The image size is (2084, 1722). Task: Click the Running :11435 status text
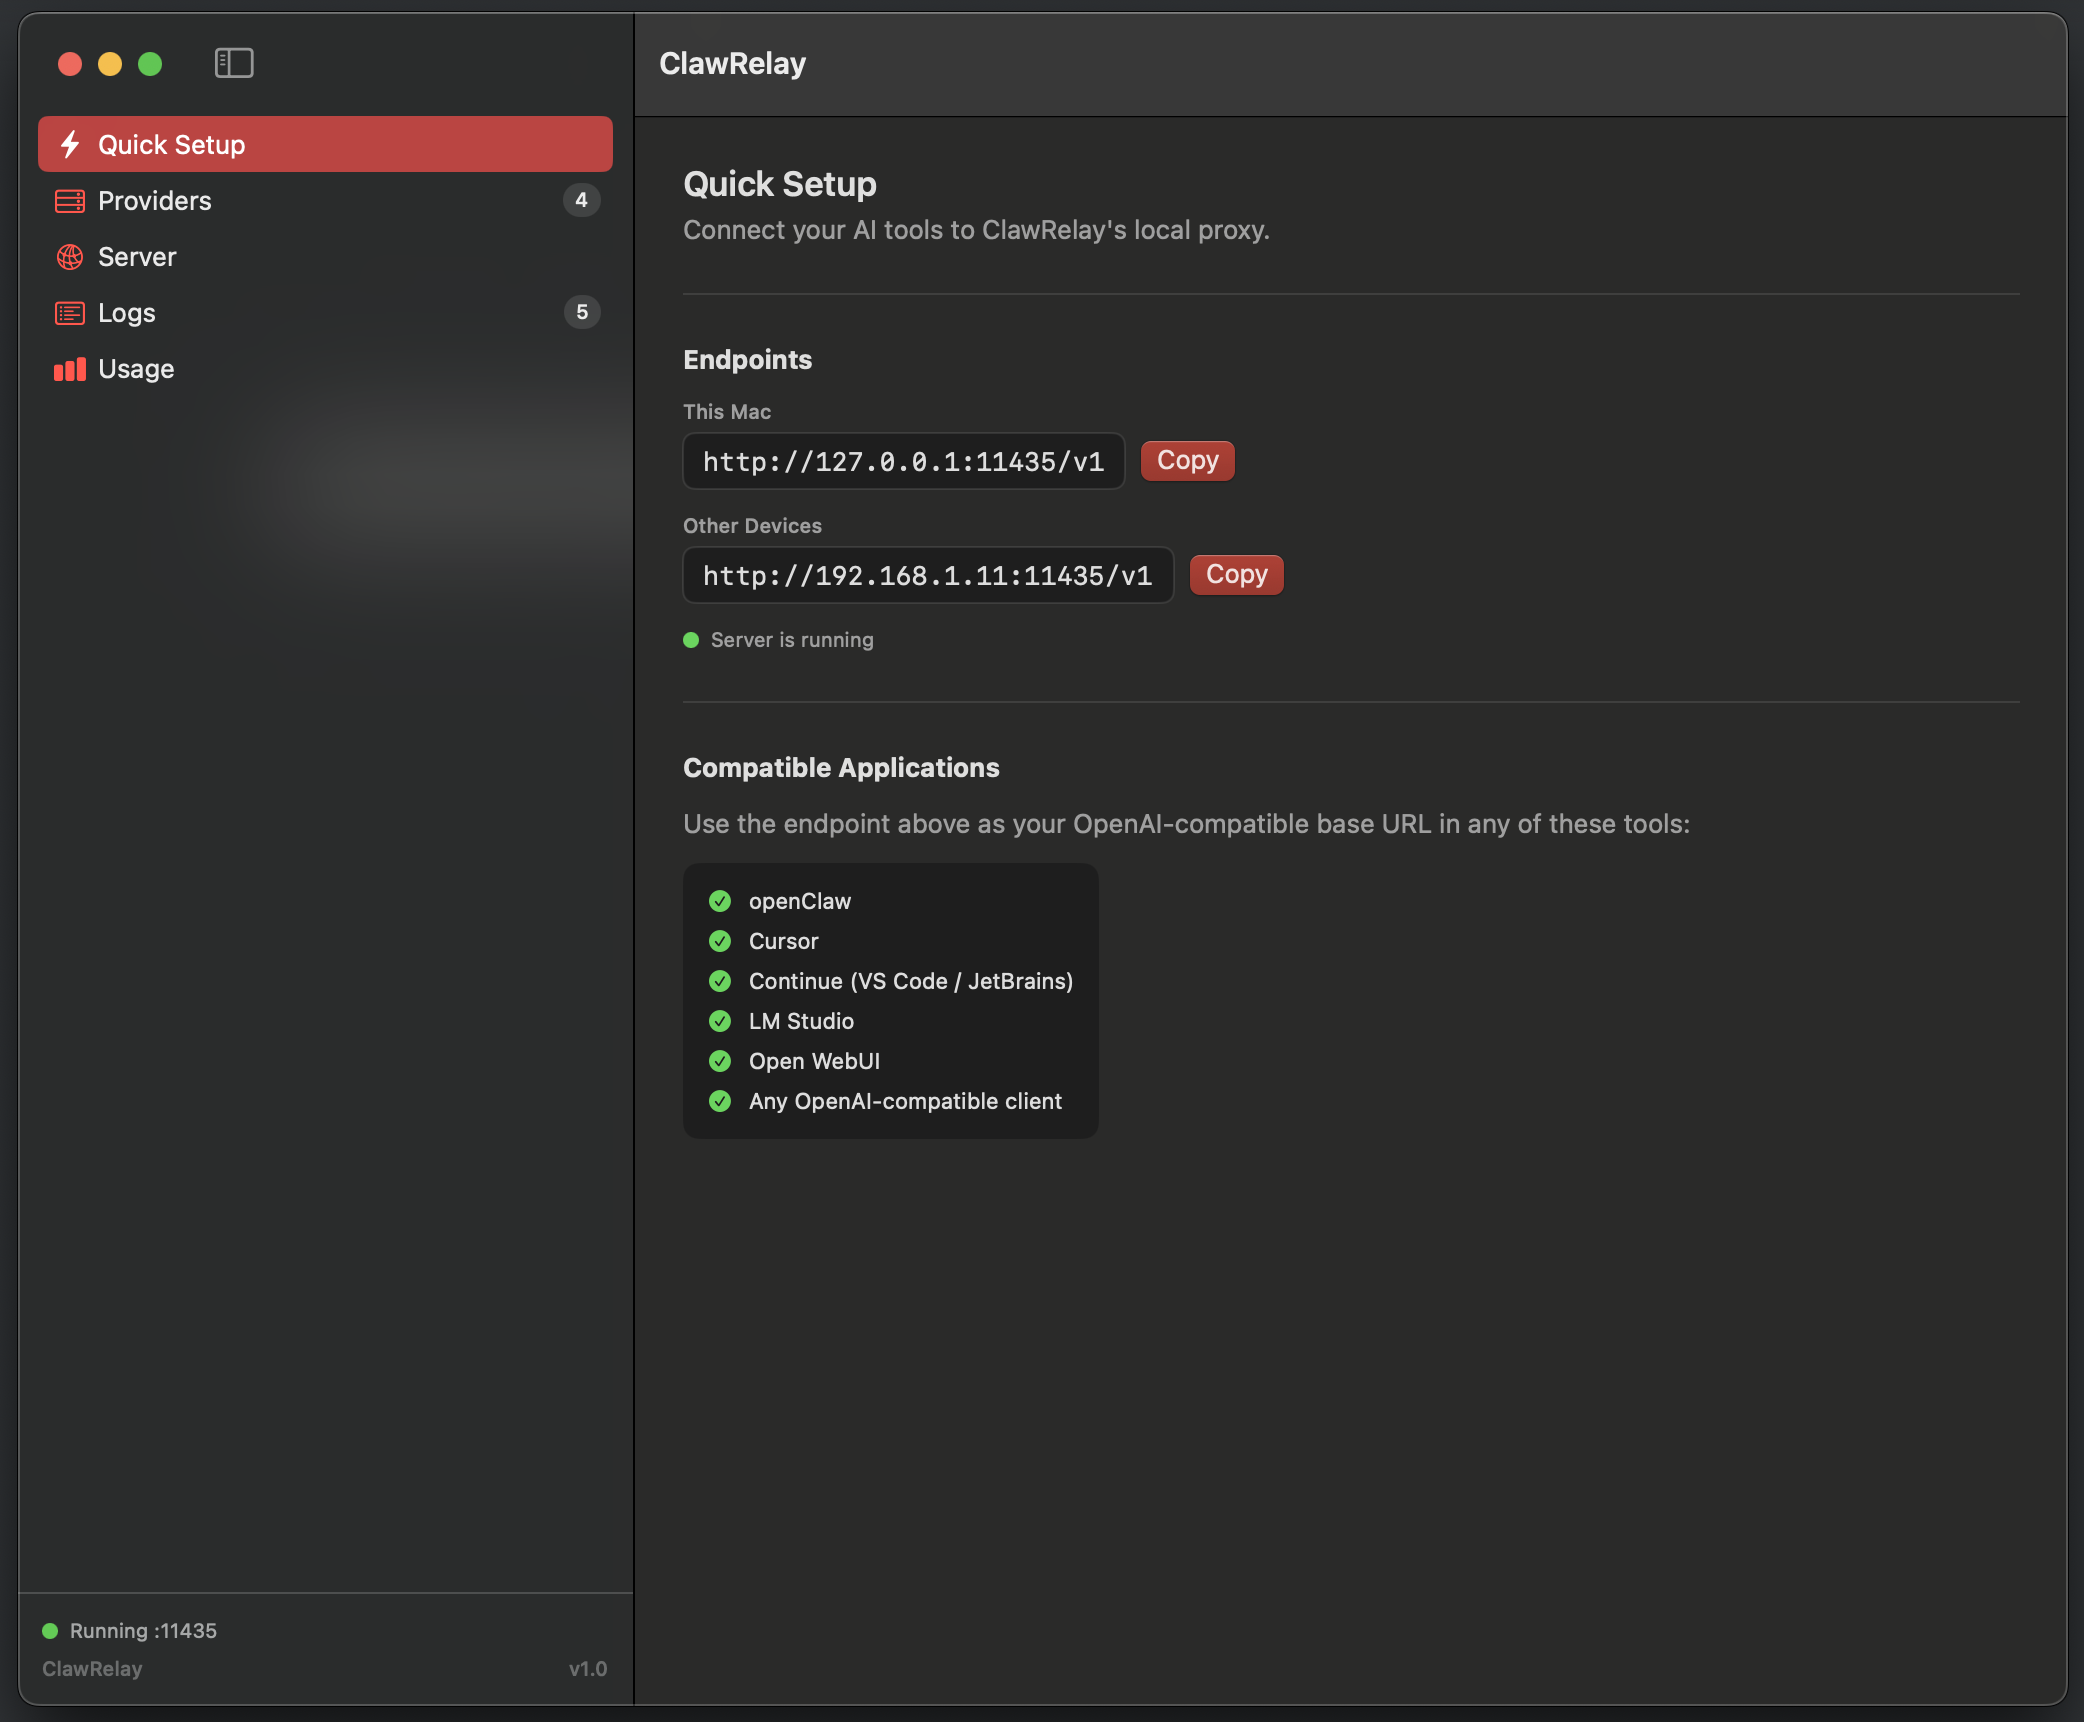(x=143, y=1631)
